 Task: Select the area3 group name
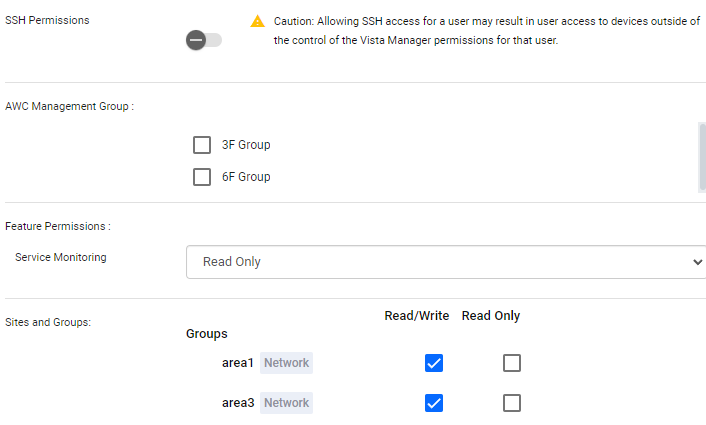click(x=238, y=403)
